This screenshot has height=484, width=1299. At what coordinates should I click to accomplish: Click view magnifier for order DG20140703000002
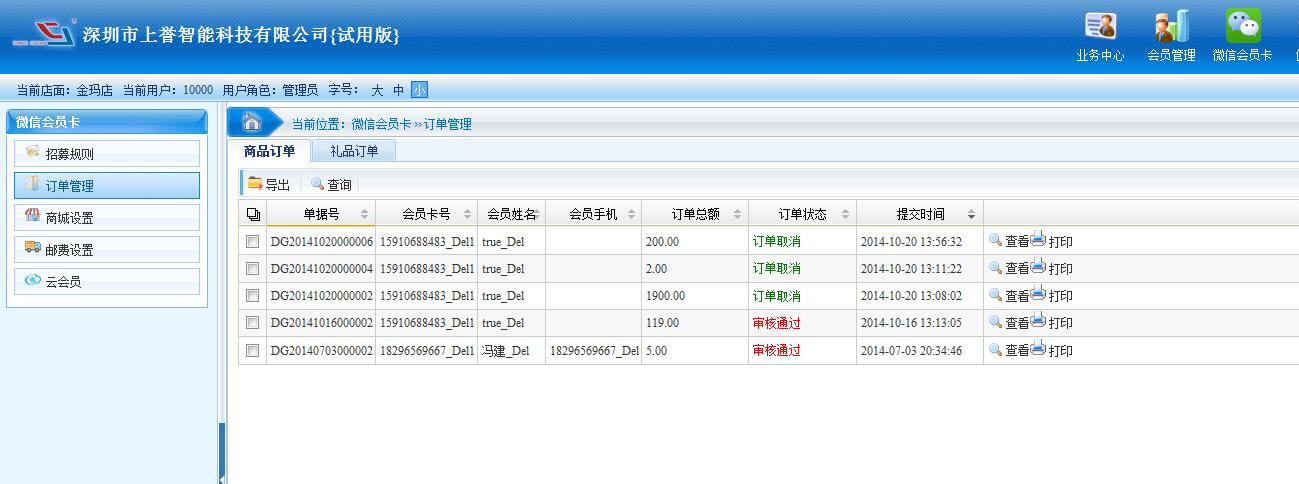(x=995, y=350)
